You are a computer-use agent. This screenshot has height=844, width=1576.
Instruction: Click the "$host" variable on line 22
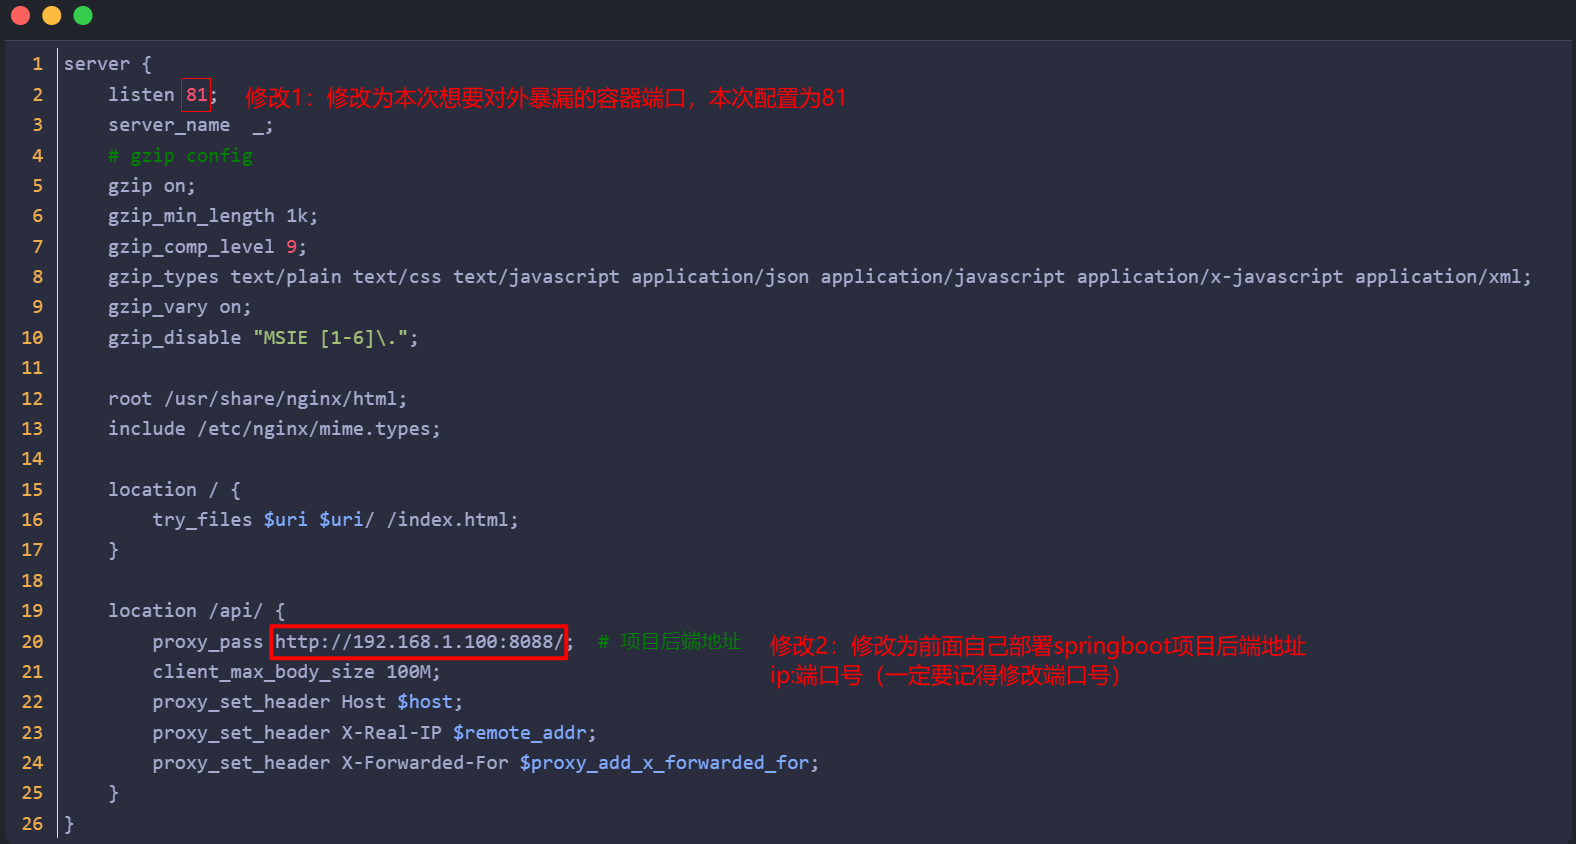pyautogui.click(x=425, y=702)
